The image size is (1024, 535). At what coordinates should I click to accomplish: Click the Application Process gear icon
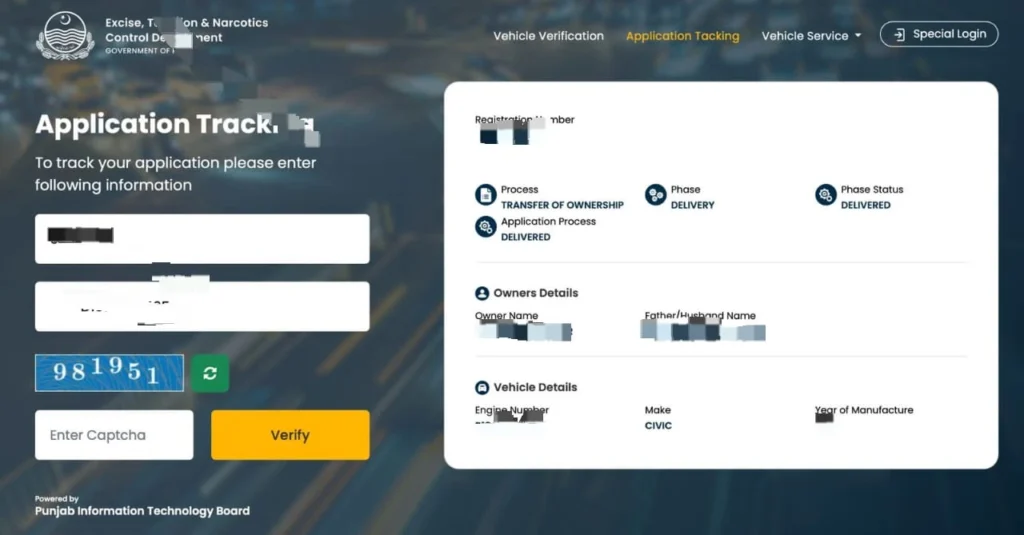485,227
